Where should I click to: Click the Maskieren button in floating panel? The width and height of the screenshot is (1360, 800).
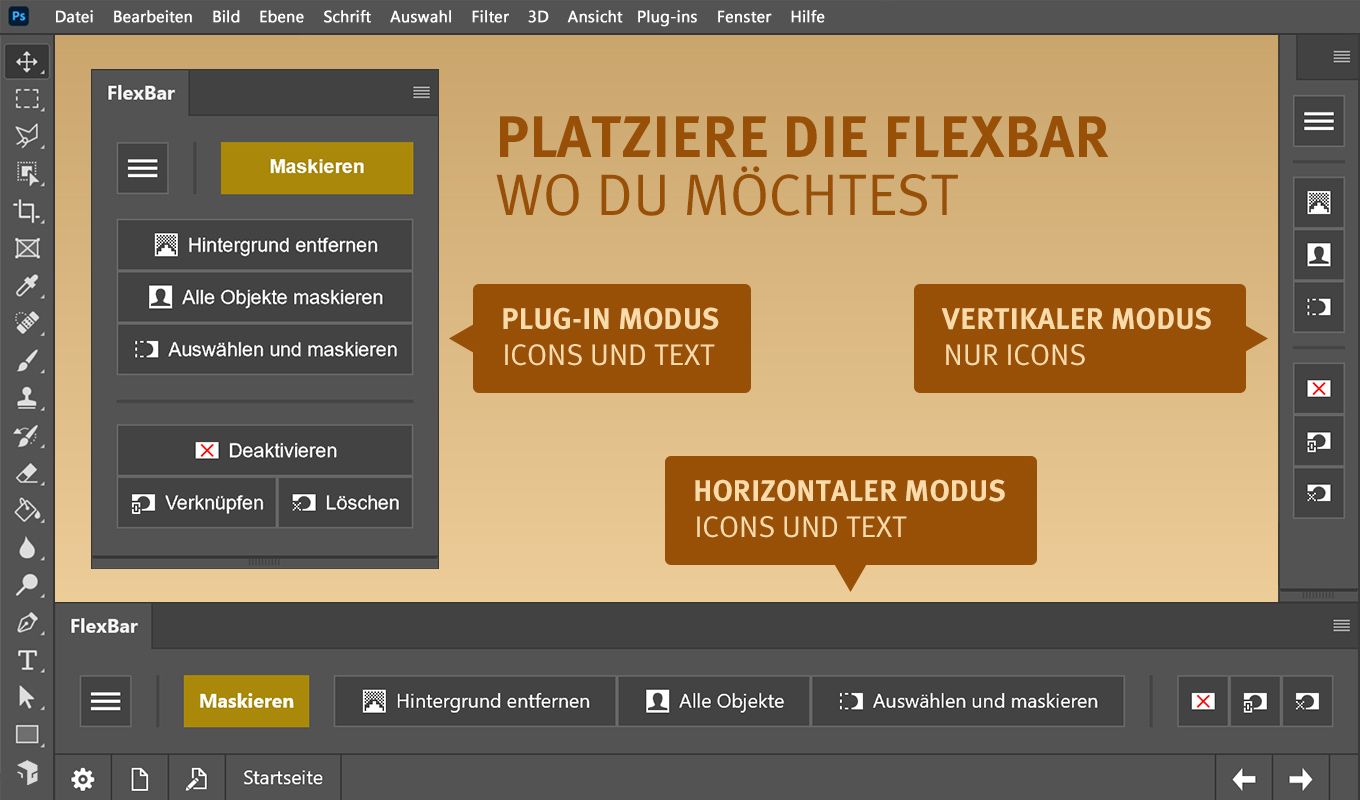317,167
